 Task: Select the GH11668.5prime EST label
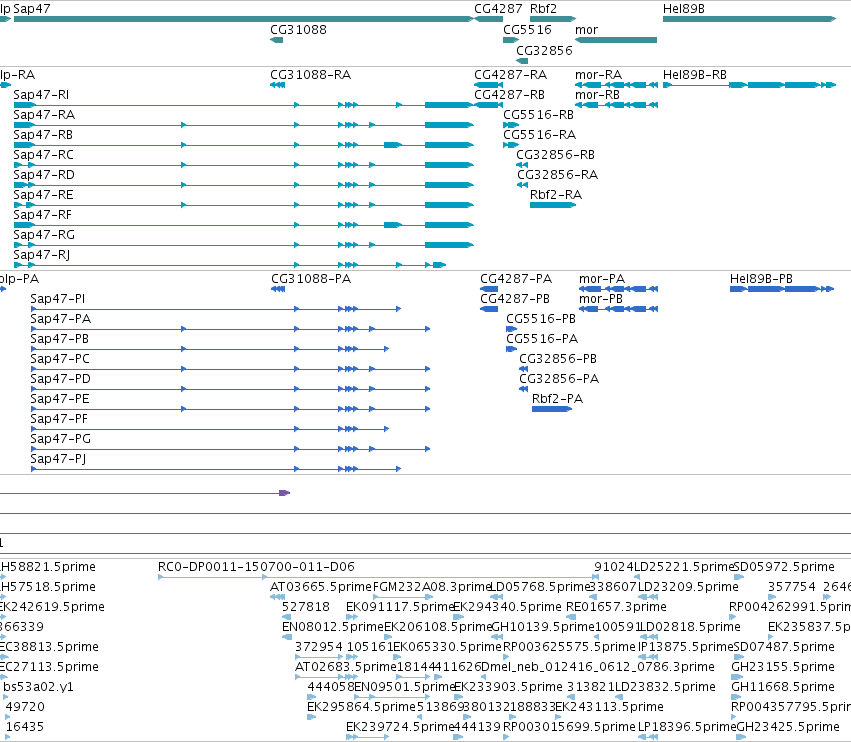pyautogui.click(x=783, y=687)
